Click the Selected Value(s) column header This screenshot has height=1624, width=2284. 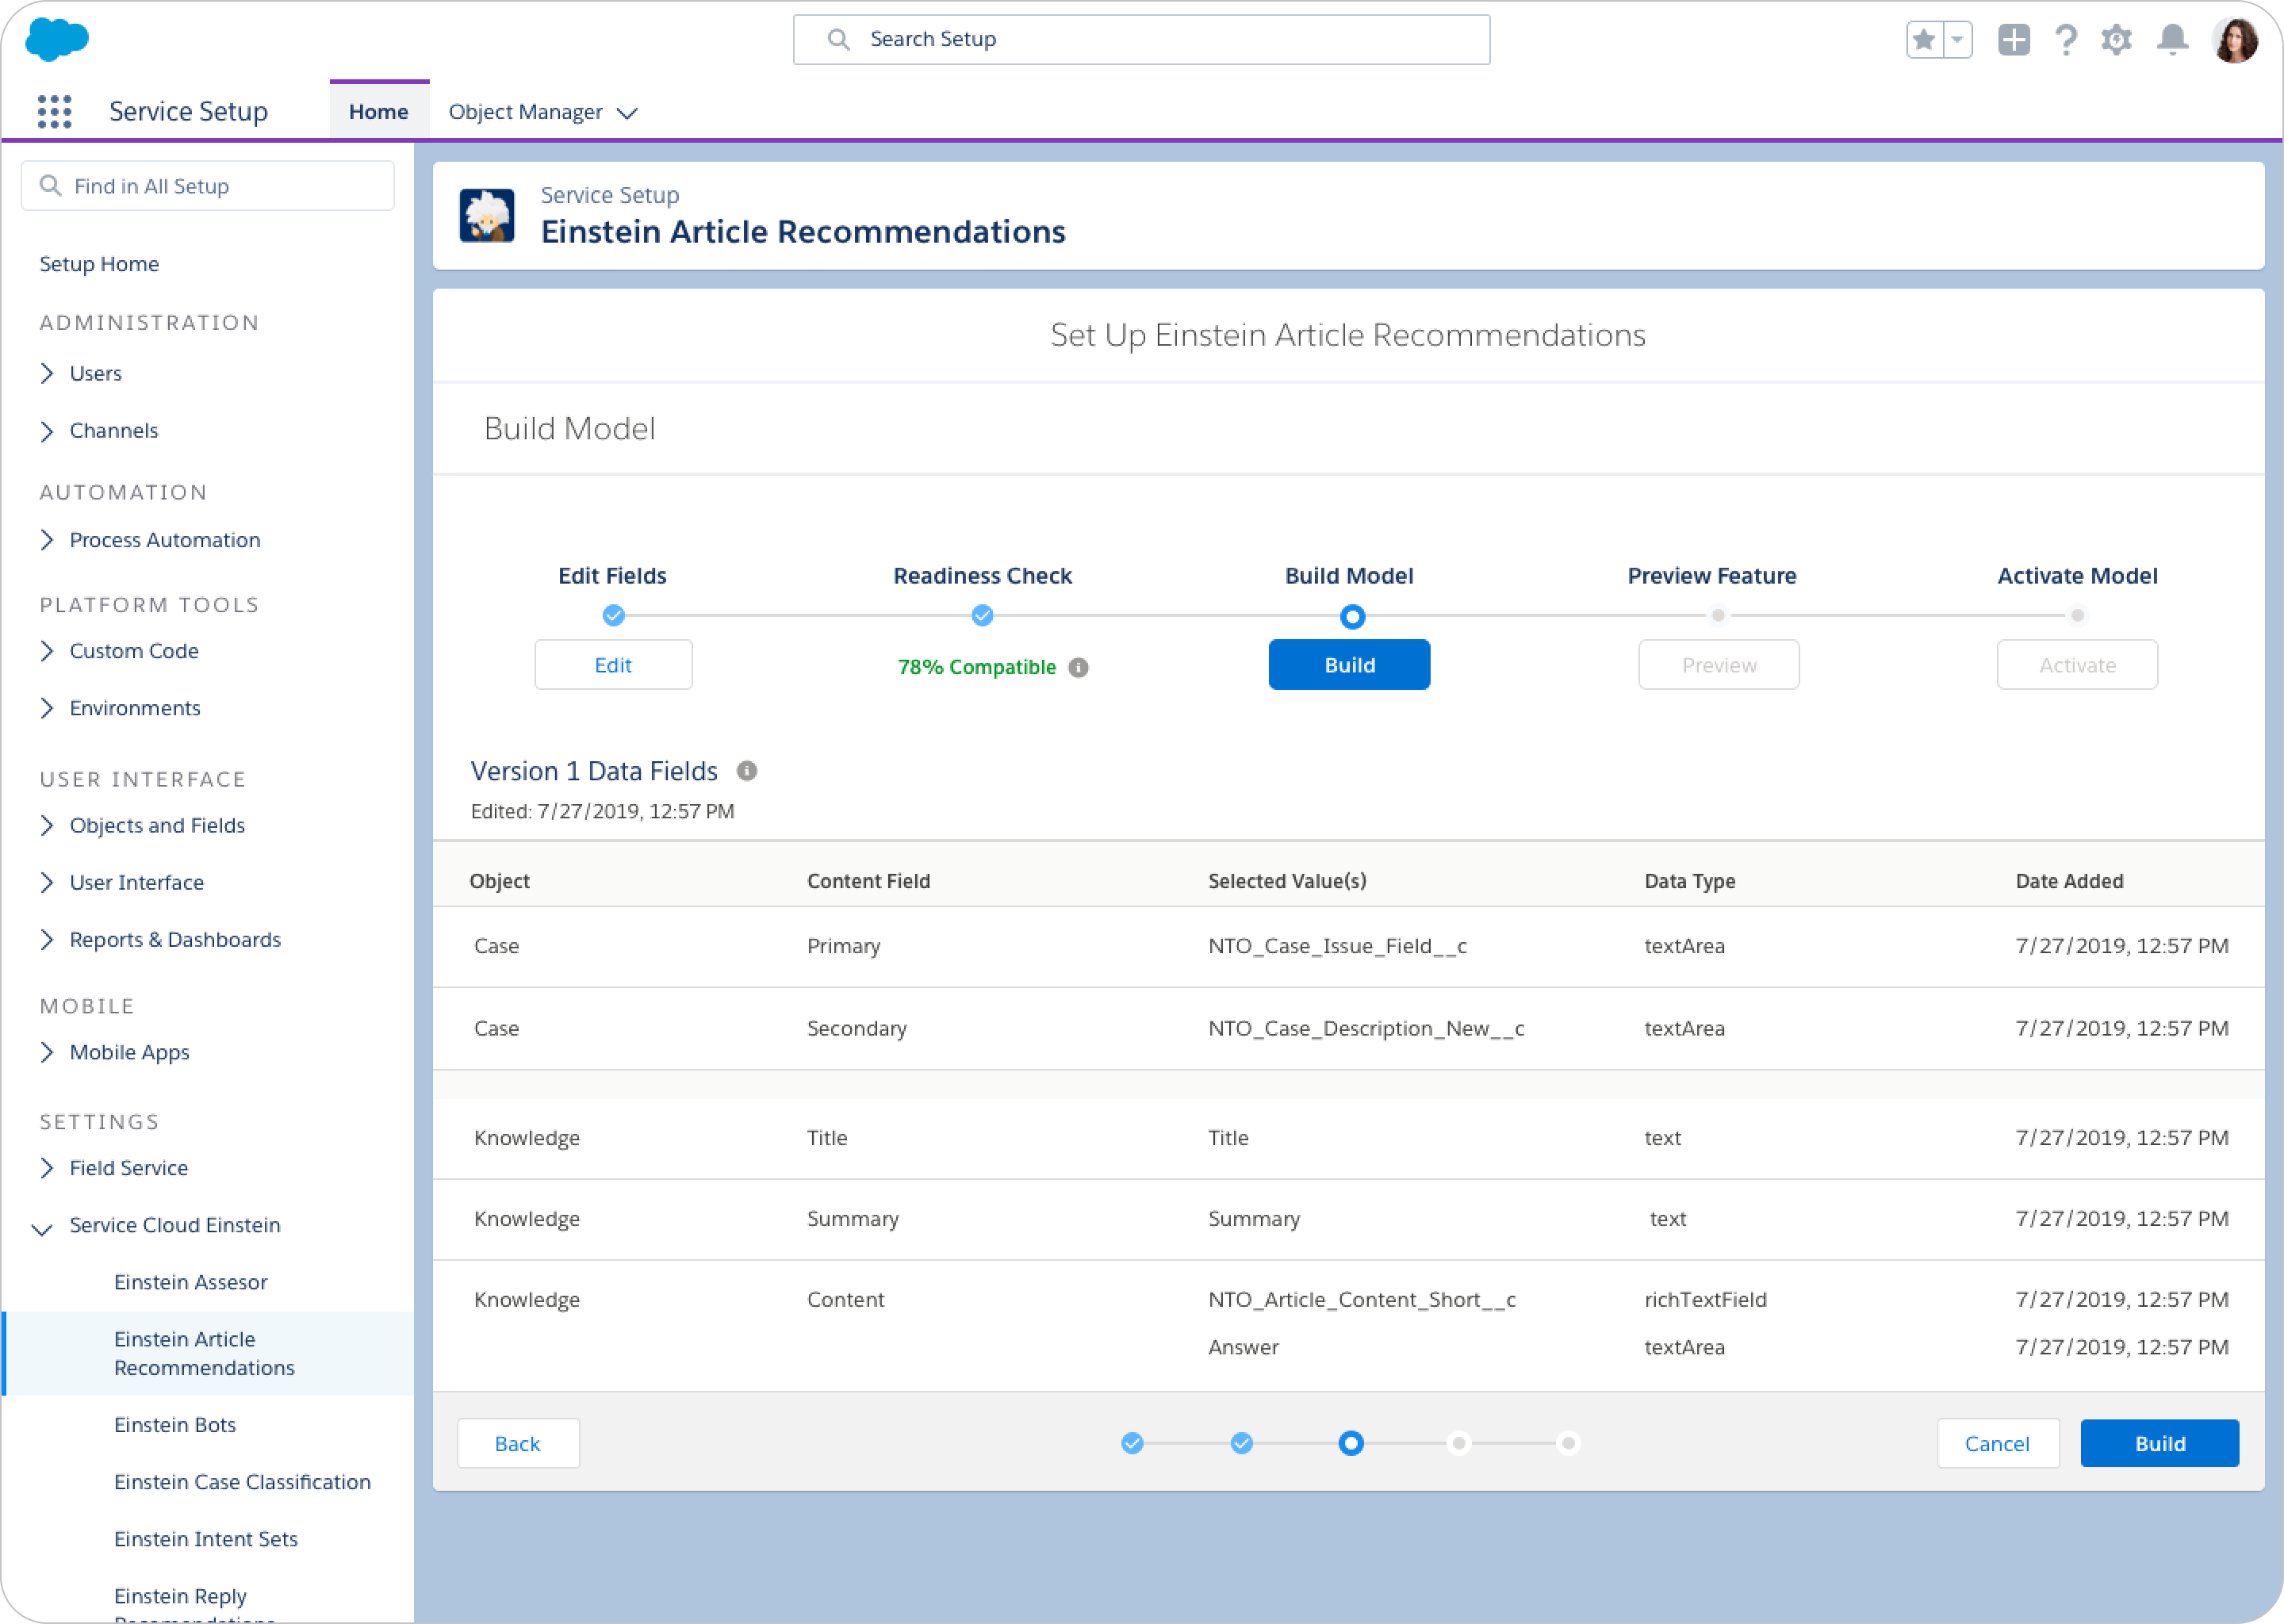1287,881
